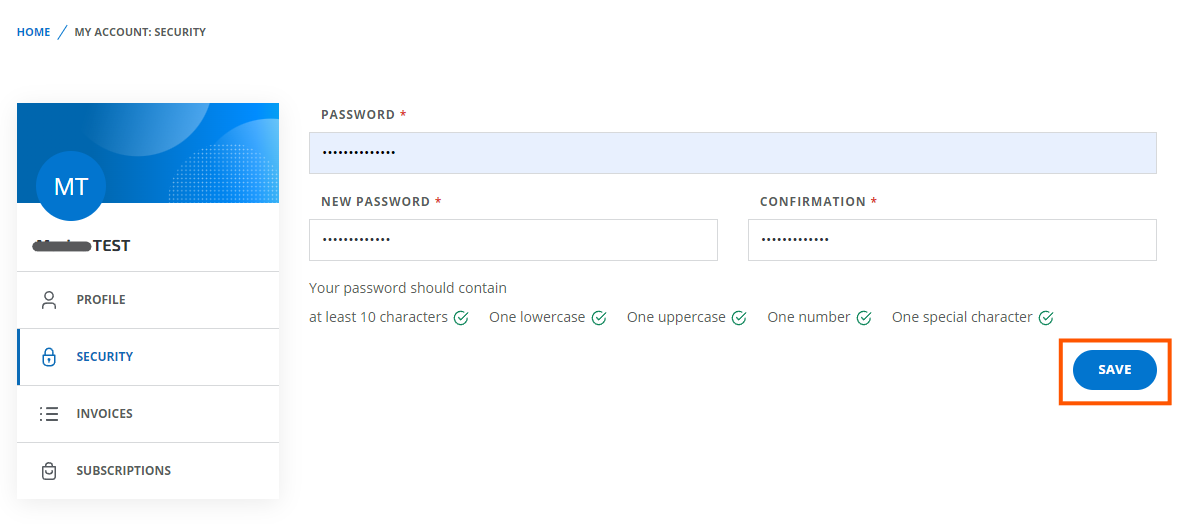Click the subscriptions shopping bag icon
Image resolution: width=1189 pixels, height=524 pixels.
click(48, 471)
